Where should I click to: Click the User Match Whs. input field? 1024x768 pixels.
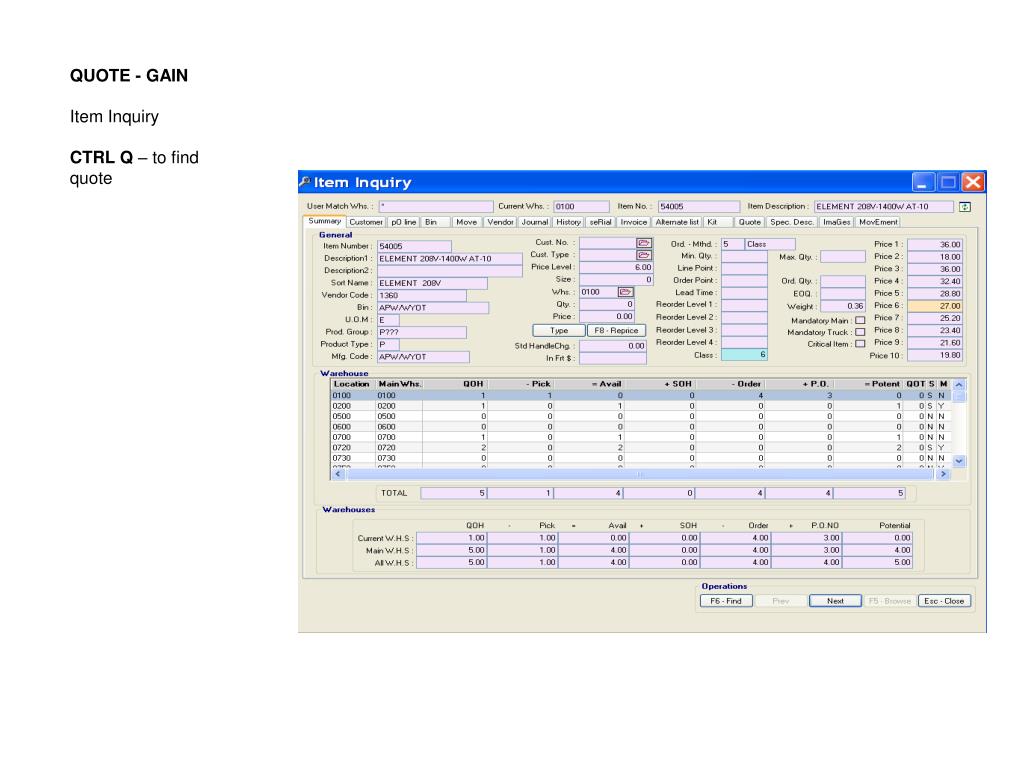pyautogui.click(x=436, y=206)
